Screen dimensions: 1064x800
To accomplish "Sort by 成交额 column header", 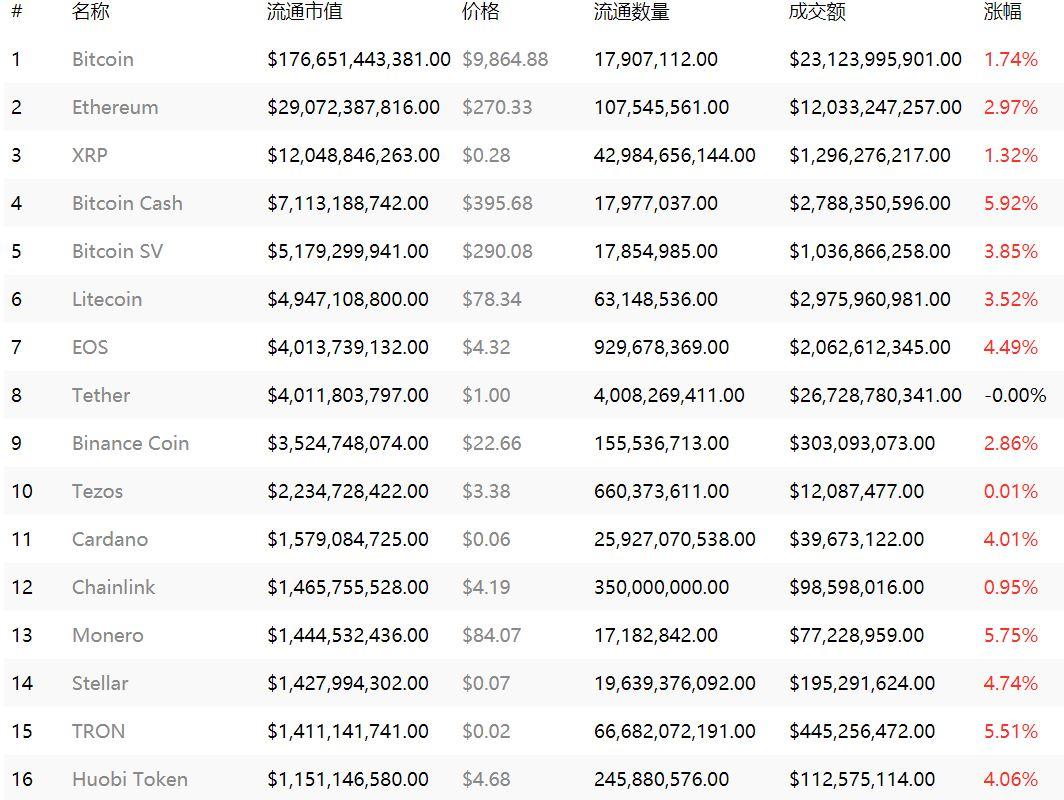I will coord(817,12).
